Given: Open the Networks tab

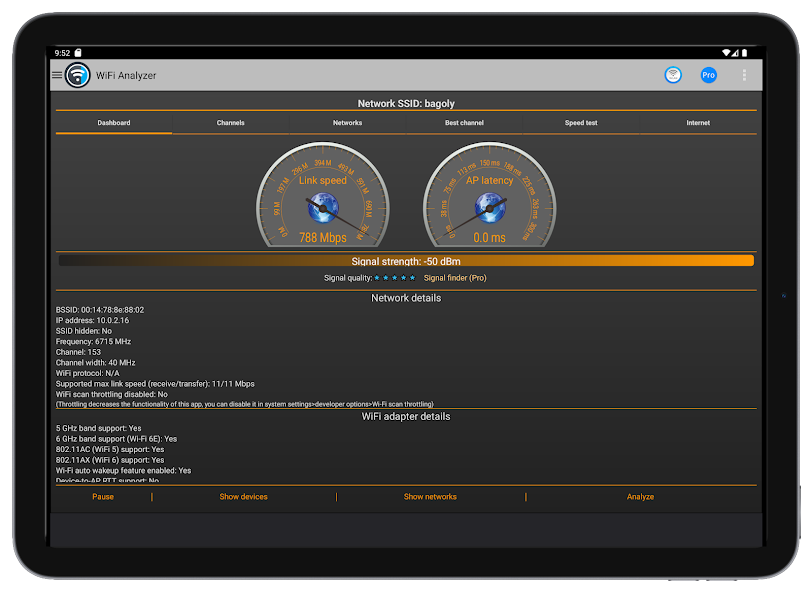Looking at the screenshot, I should coord(347,123).
